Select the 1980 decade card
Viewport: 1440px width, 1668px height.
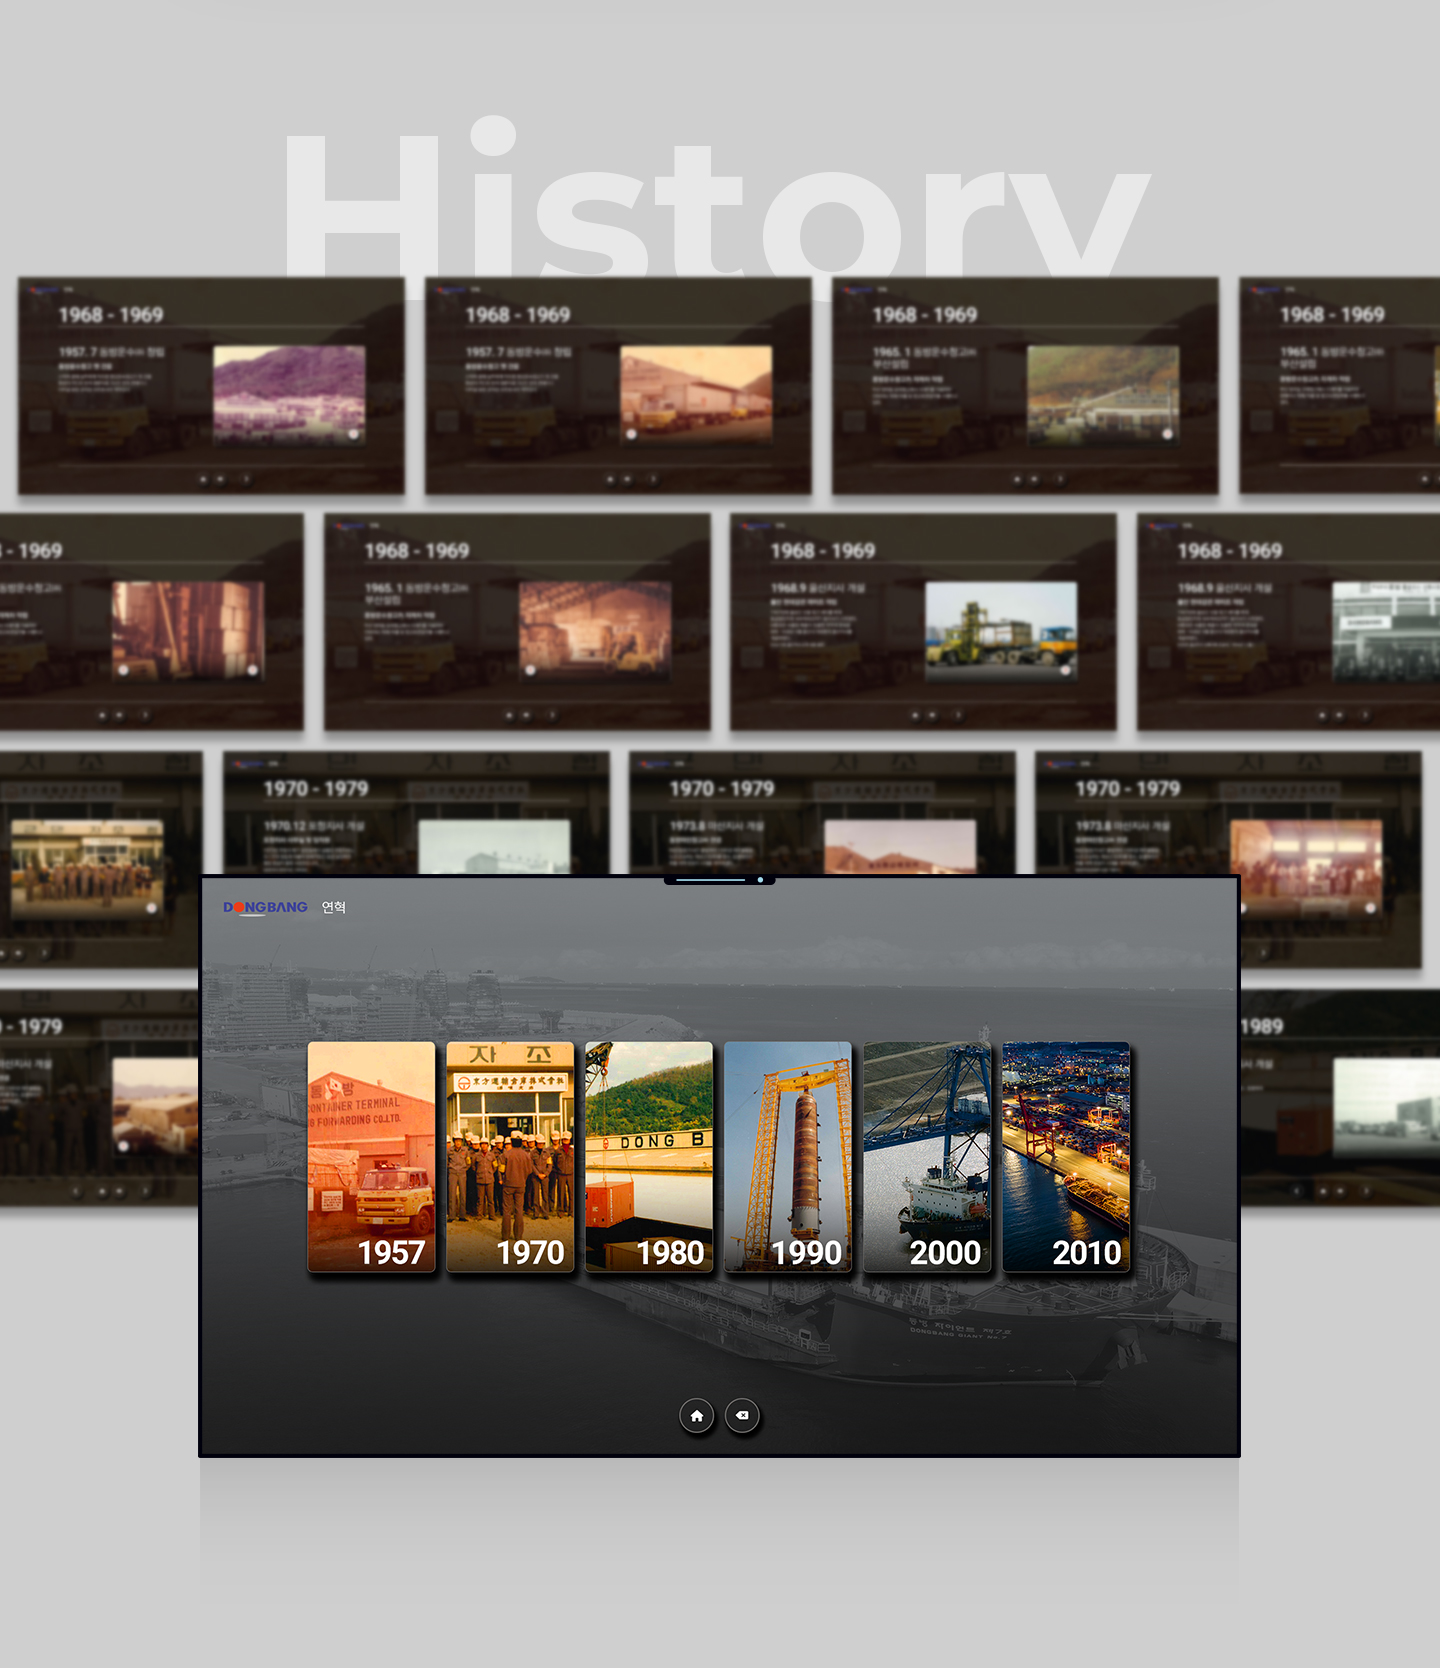(x=649, y=1157)
